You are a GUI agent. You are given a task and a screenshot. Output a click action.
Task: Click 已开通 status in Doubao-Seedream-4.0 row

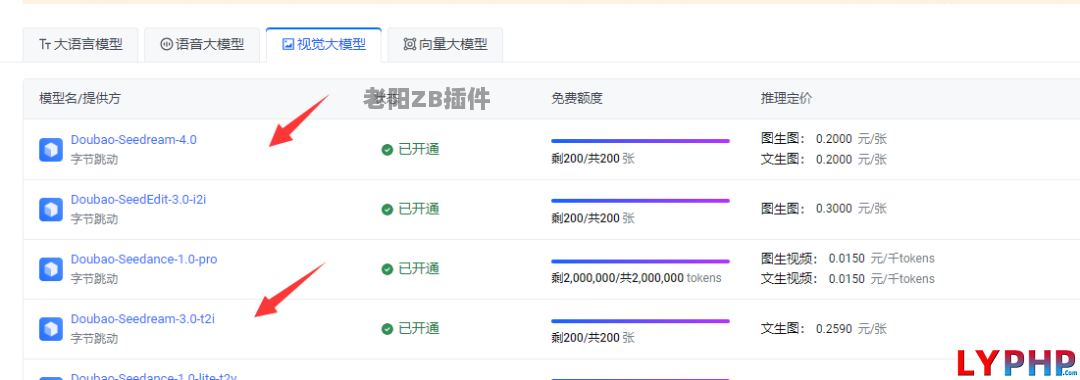pos(419,149)
